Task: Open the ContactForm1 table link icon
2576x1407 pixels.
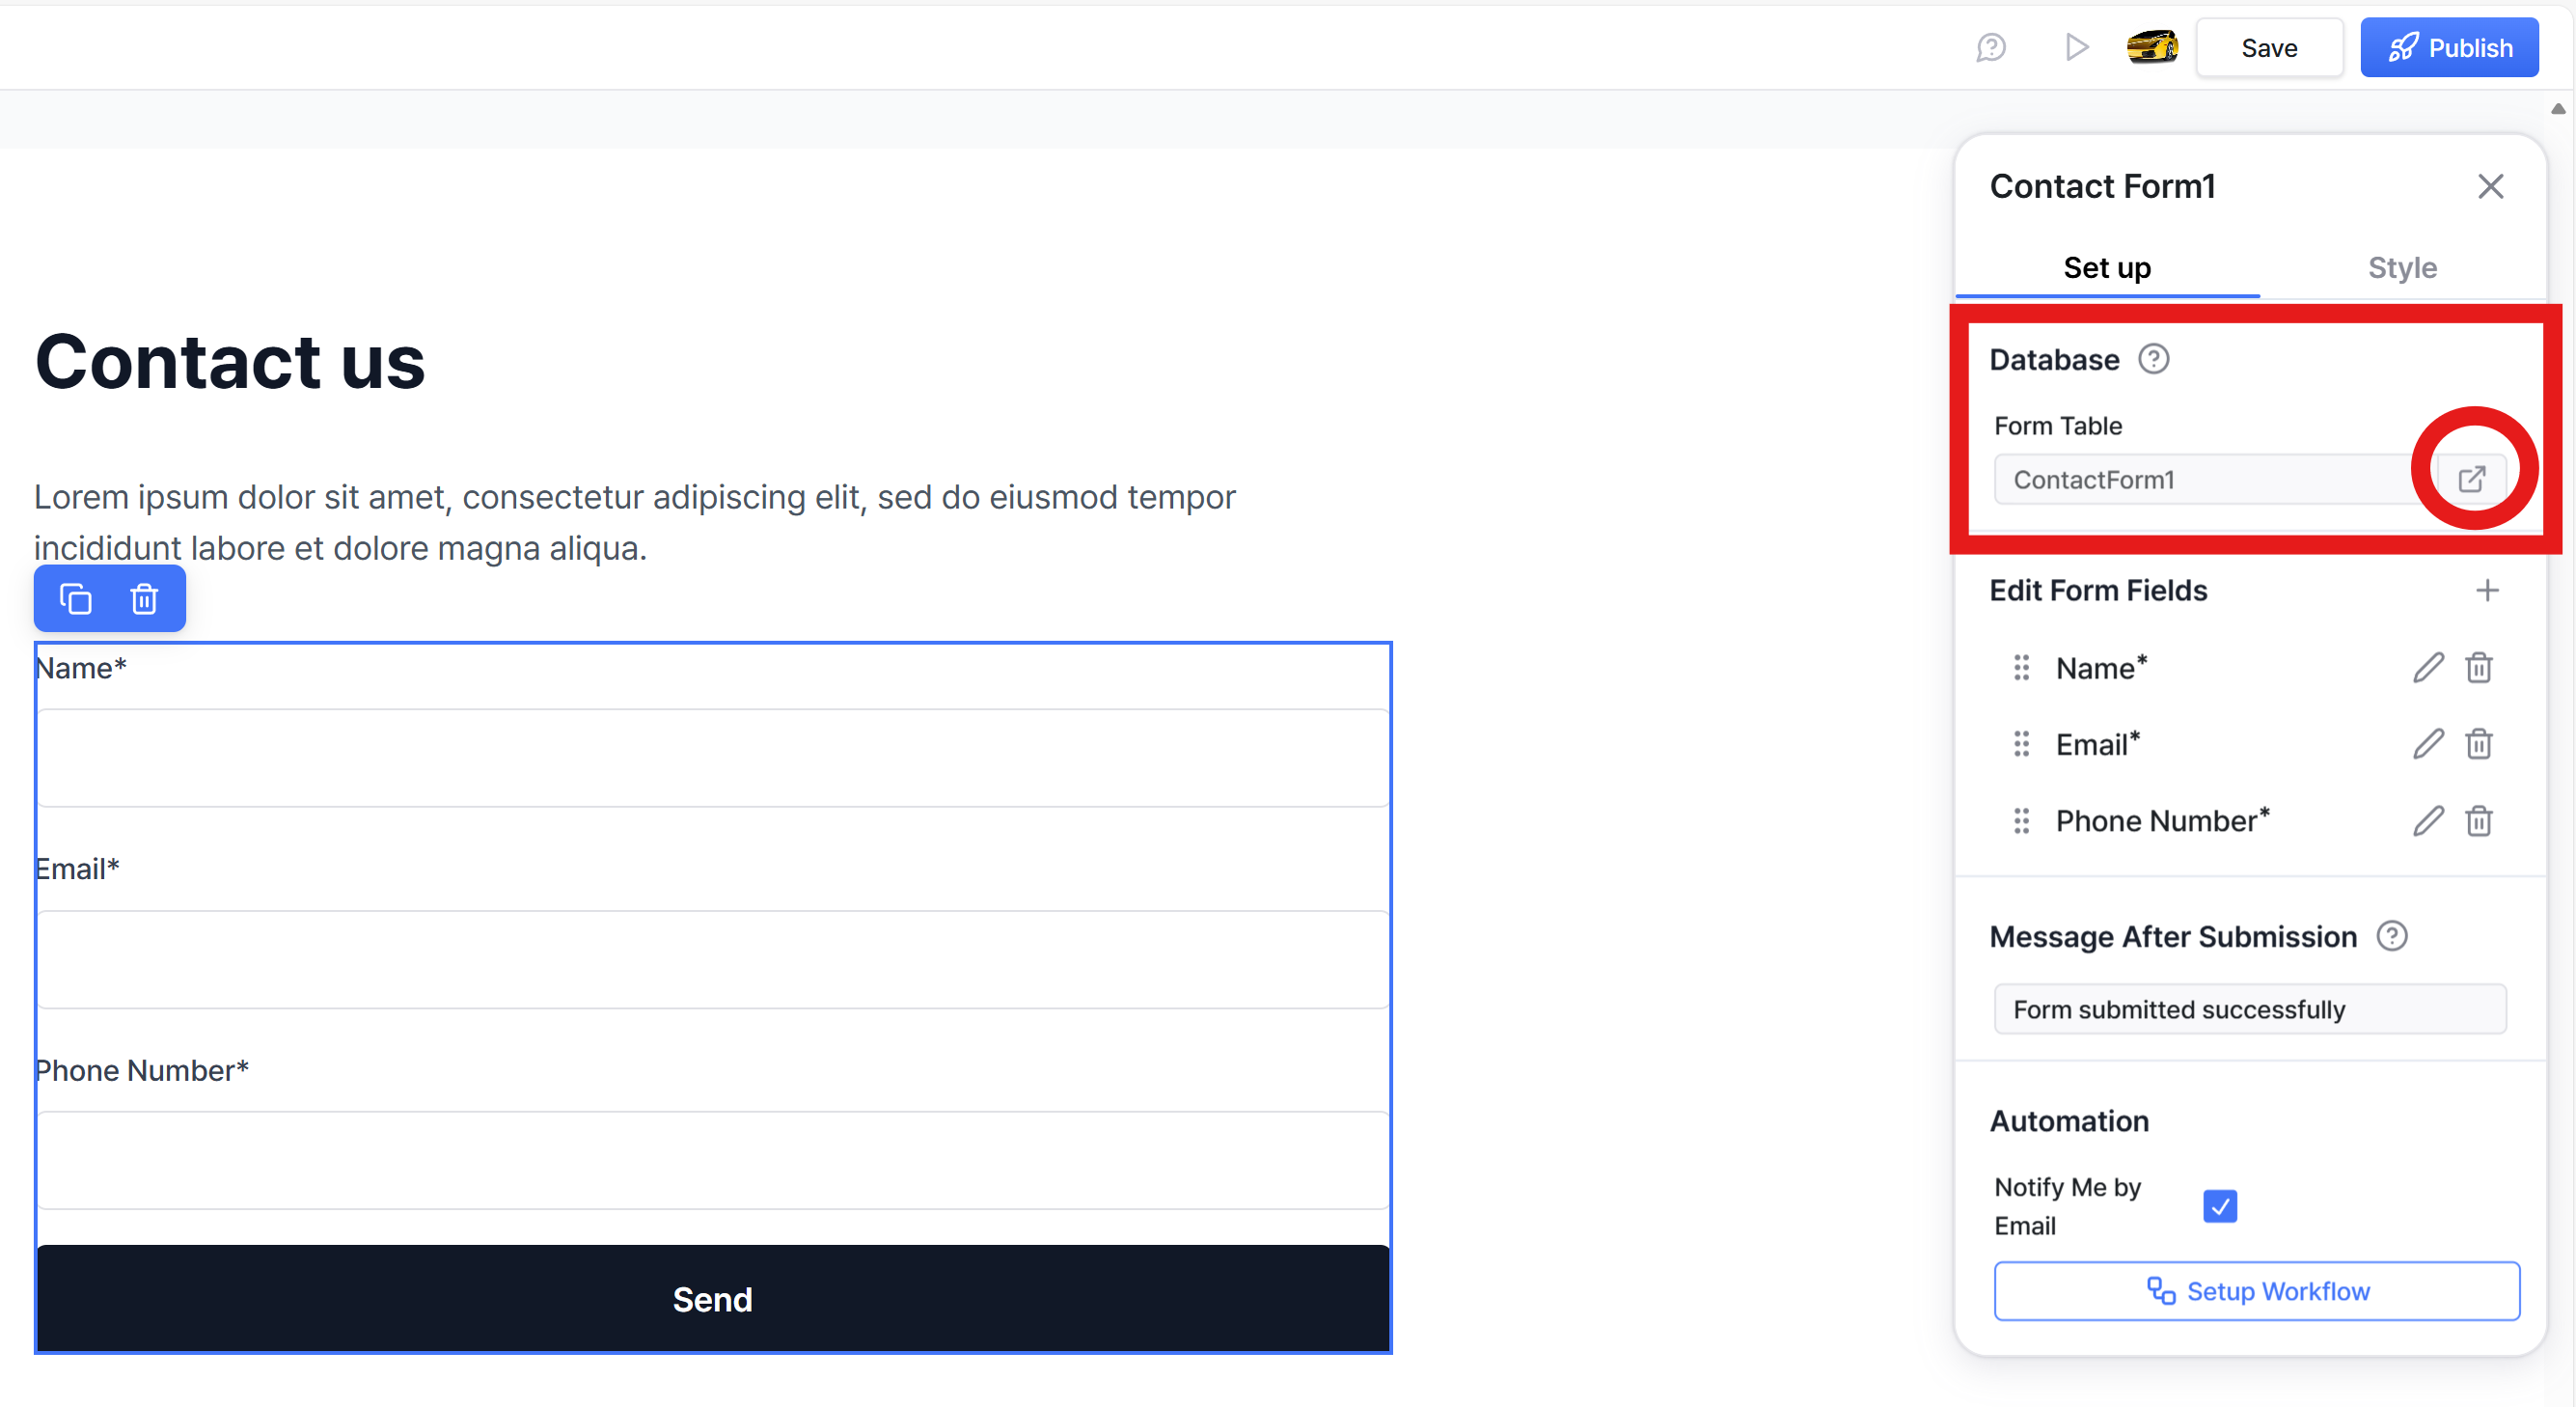Action: point(2471,479)
